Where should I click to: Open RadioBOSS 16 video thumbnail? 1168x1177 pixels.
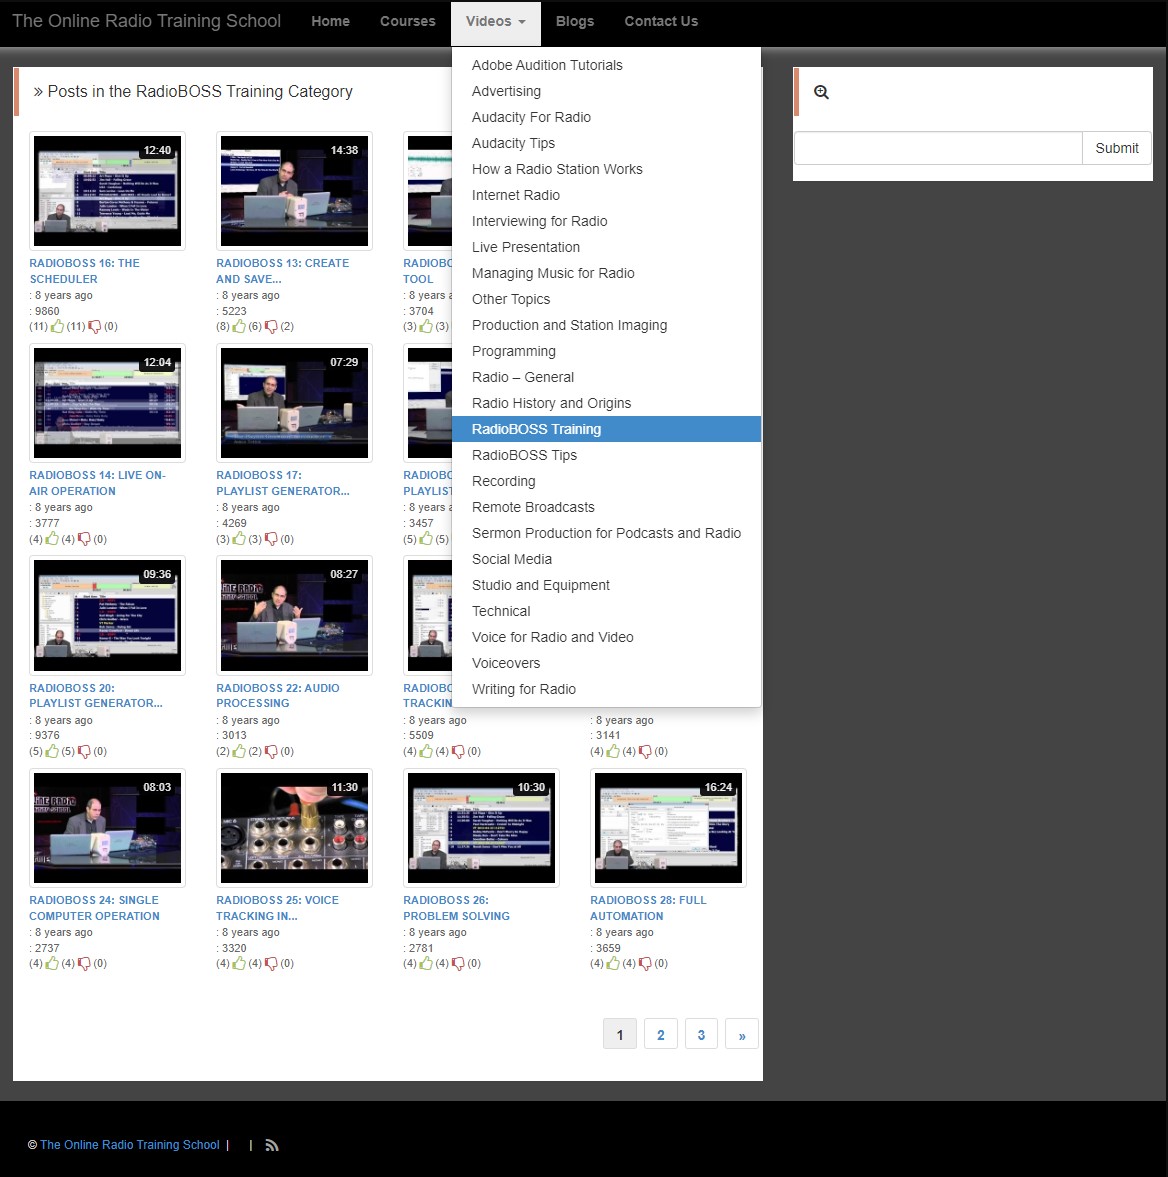click(107, 191)
